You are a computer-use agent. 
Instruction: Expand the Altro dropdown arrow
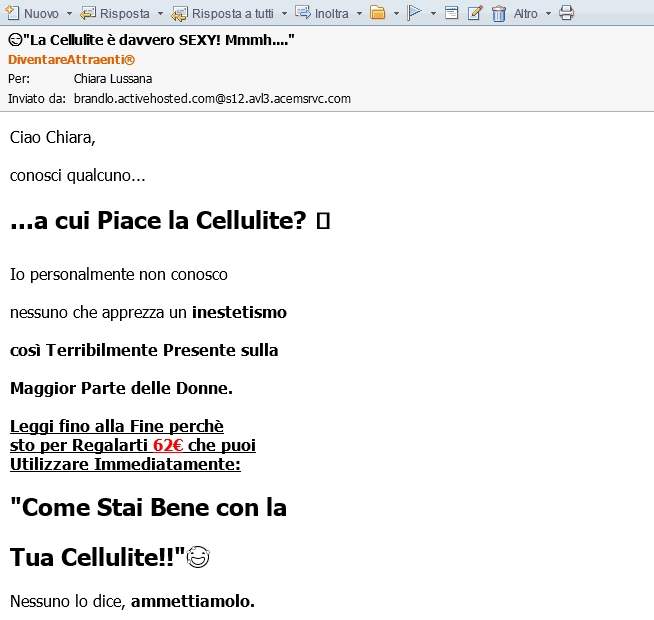(x=548, y=14)
